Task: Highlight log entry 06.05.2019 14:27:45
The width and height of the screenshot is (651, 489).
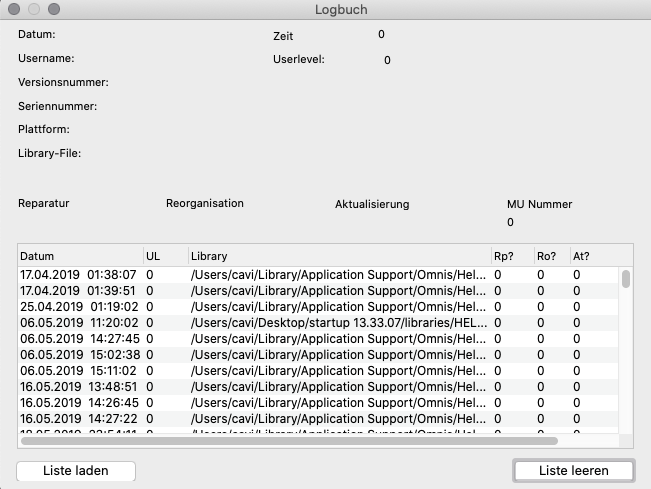Action: [250, 339]
